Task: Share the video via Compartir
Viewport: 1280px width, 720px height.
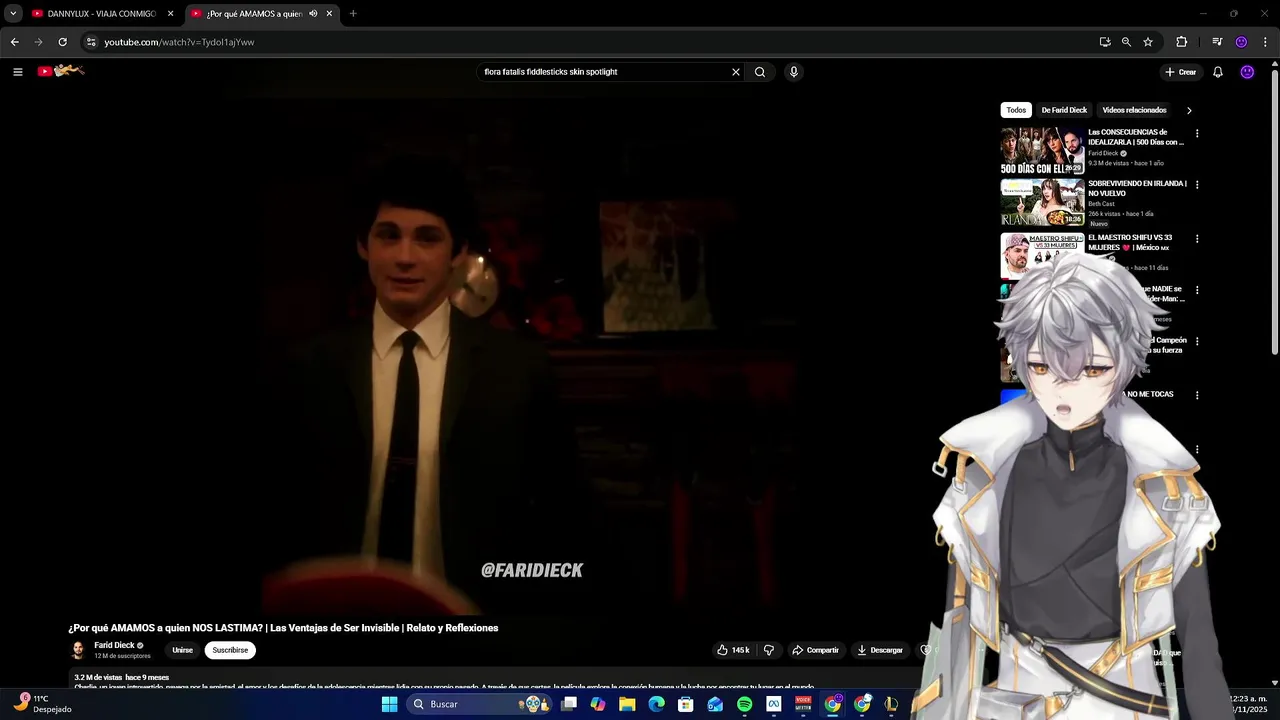Action: (816, 650)
